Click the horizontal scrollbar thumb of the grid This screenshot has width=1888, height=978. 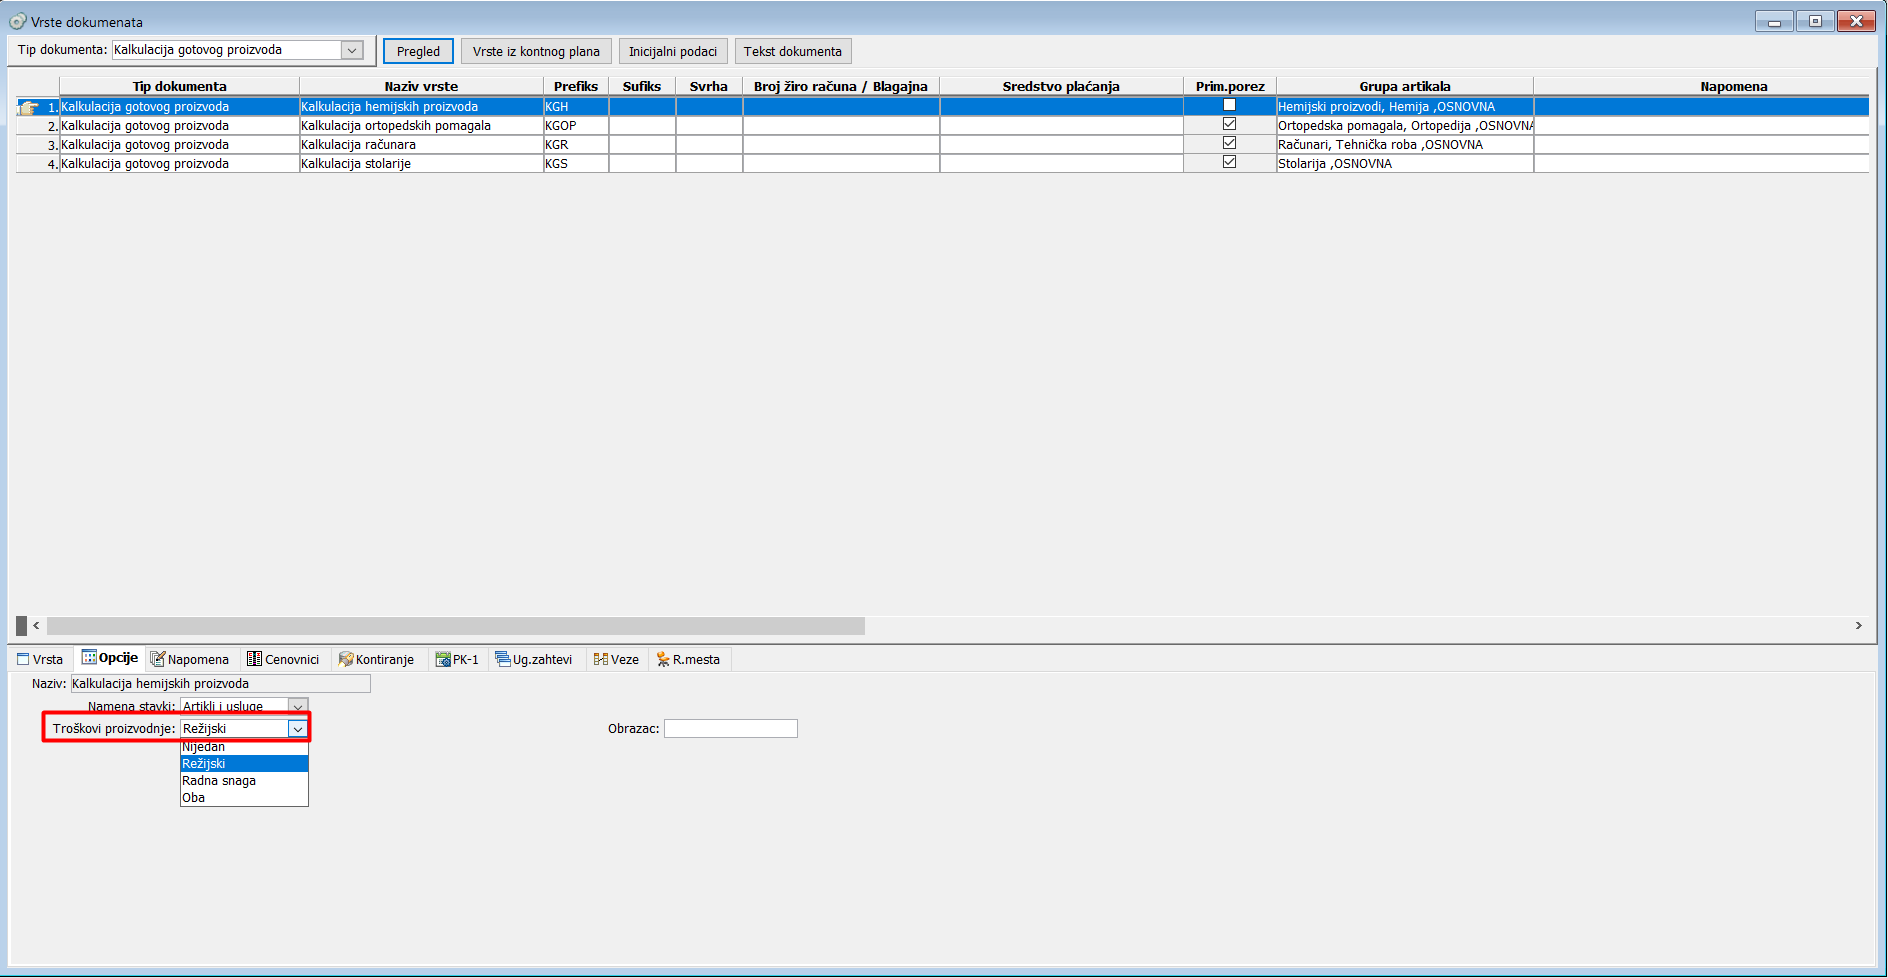tap(456, 626)
